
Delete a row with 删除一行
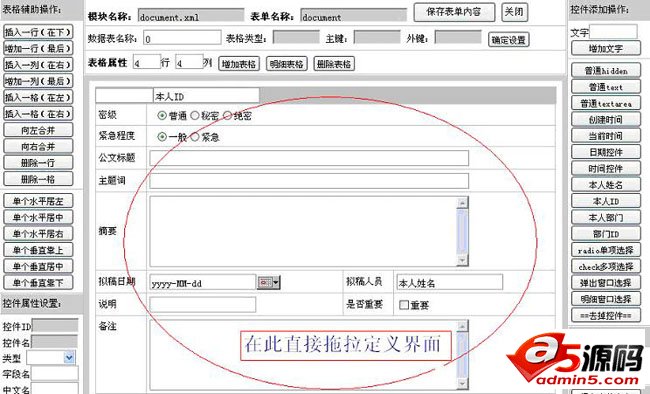coord(38,163)
